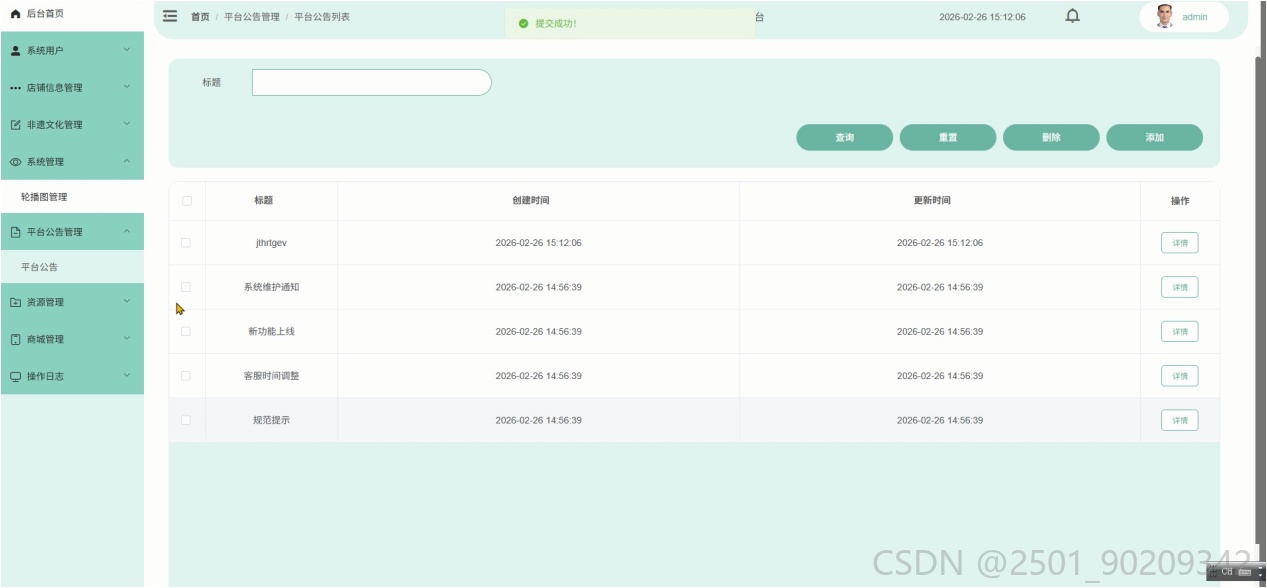
Task: Click the icon beside 商城管理
Action: click(15, 339)
